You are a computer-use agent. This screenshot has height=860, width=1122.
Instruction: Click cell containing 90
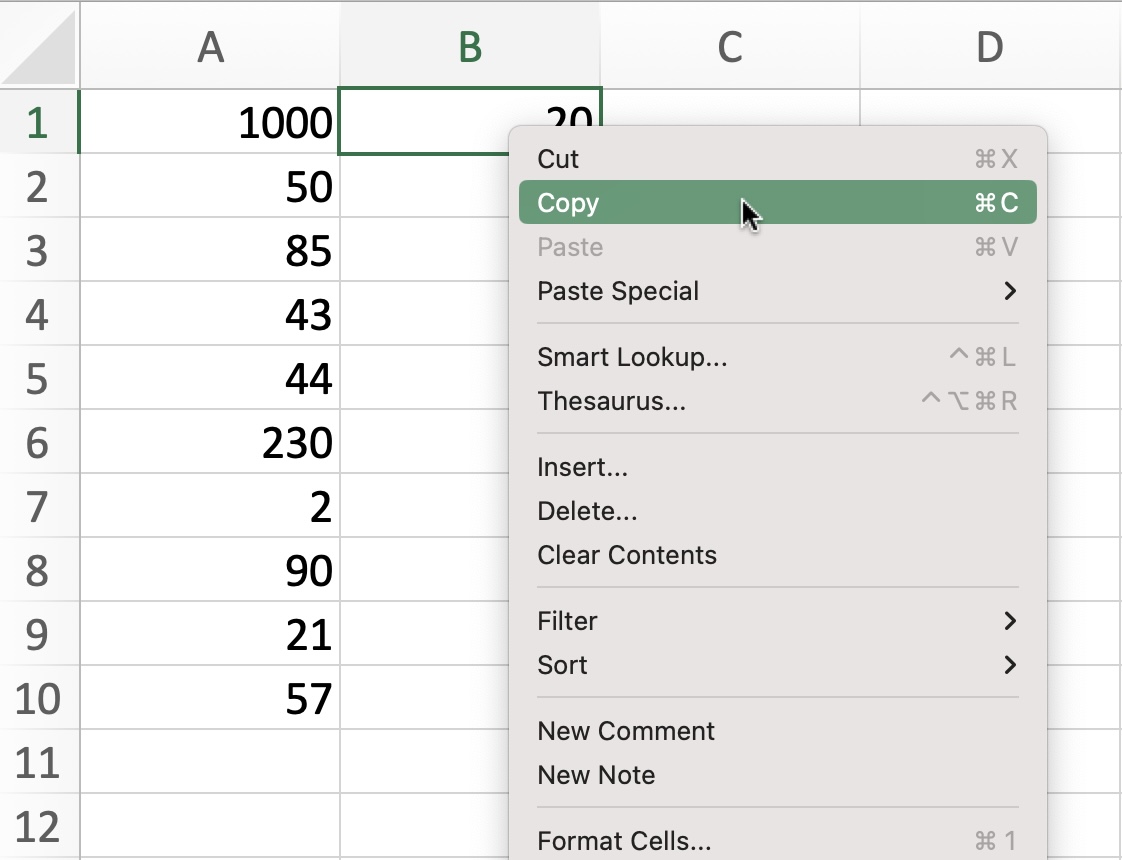tap(210, 570)
